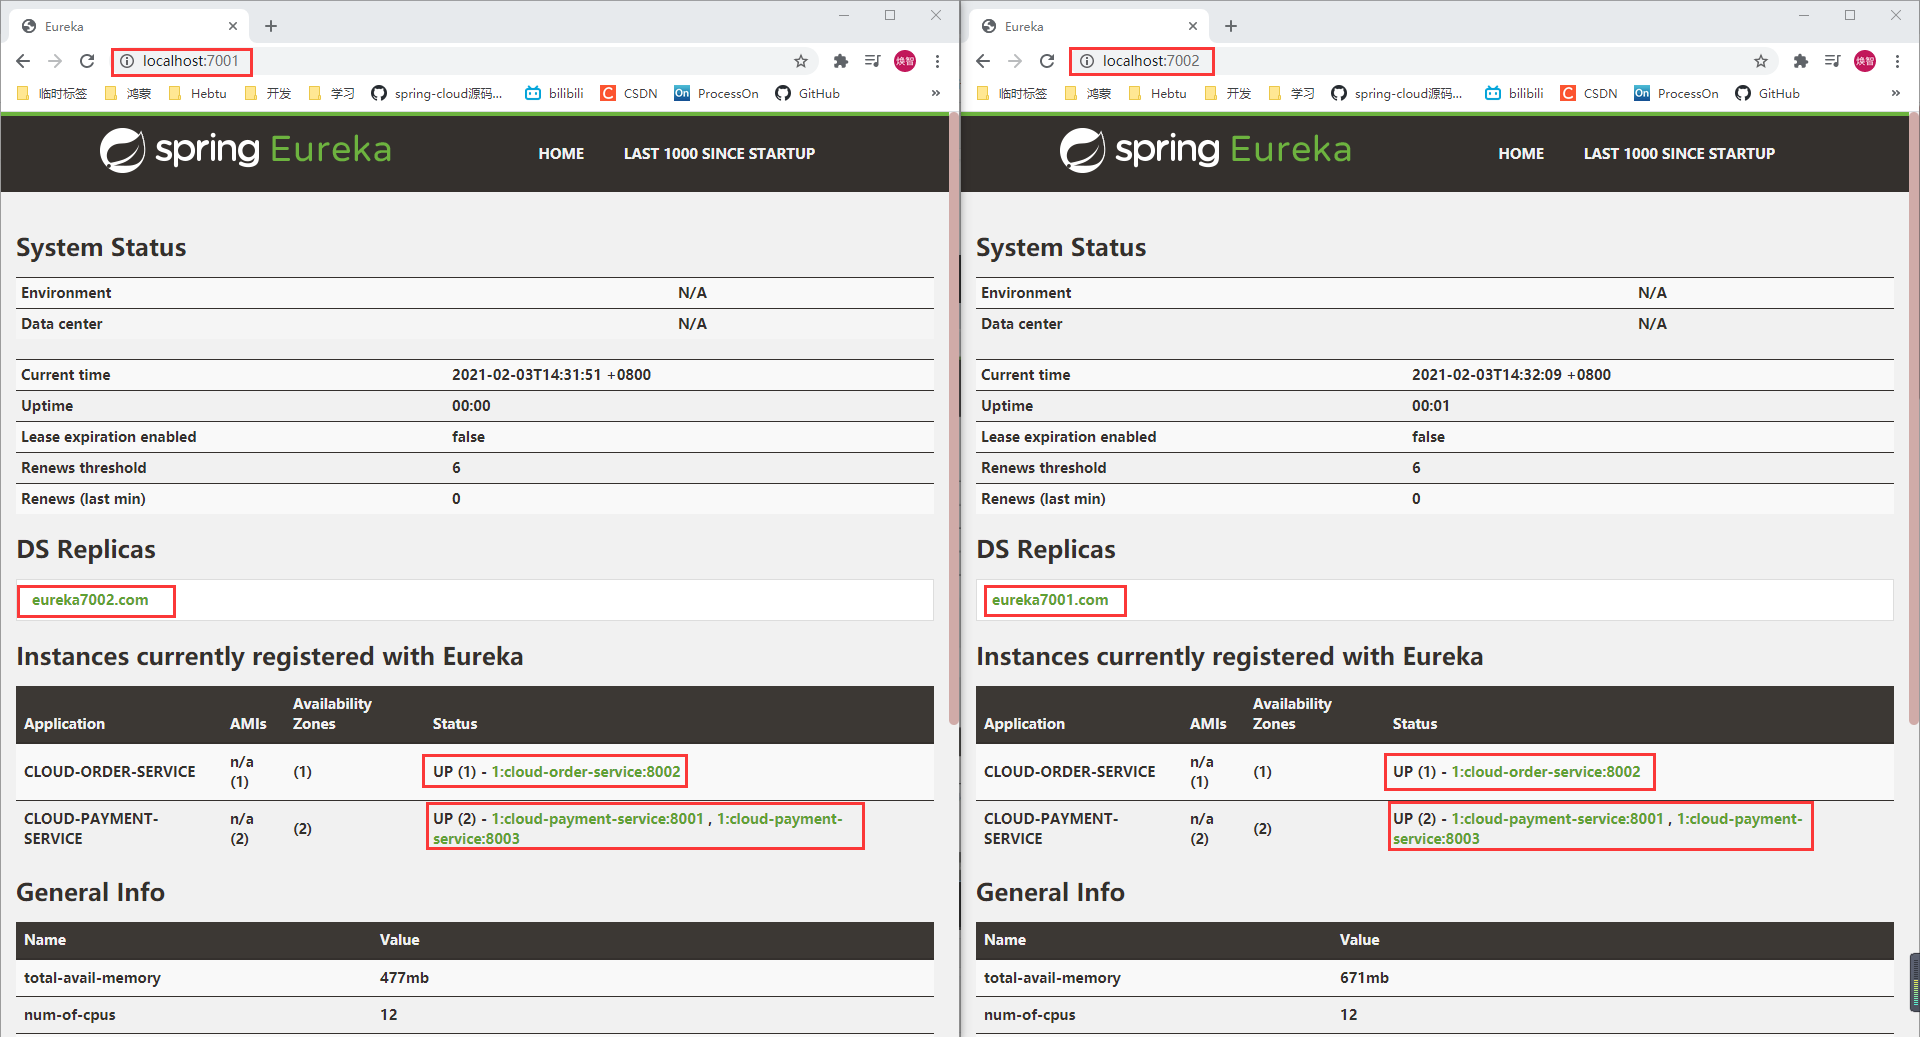Open extensions puzzle icon in right window
Viewport: 1920px width, 1037px height.
[1800, 61]
